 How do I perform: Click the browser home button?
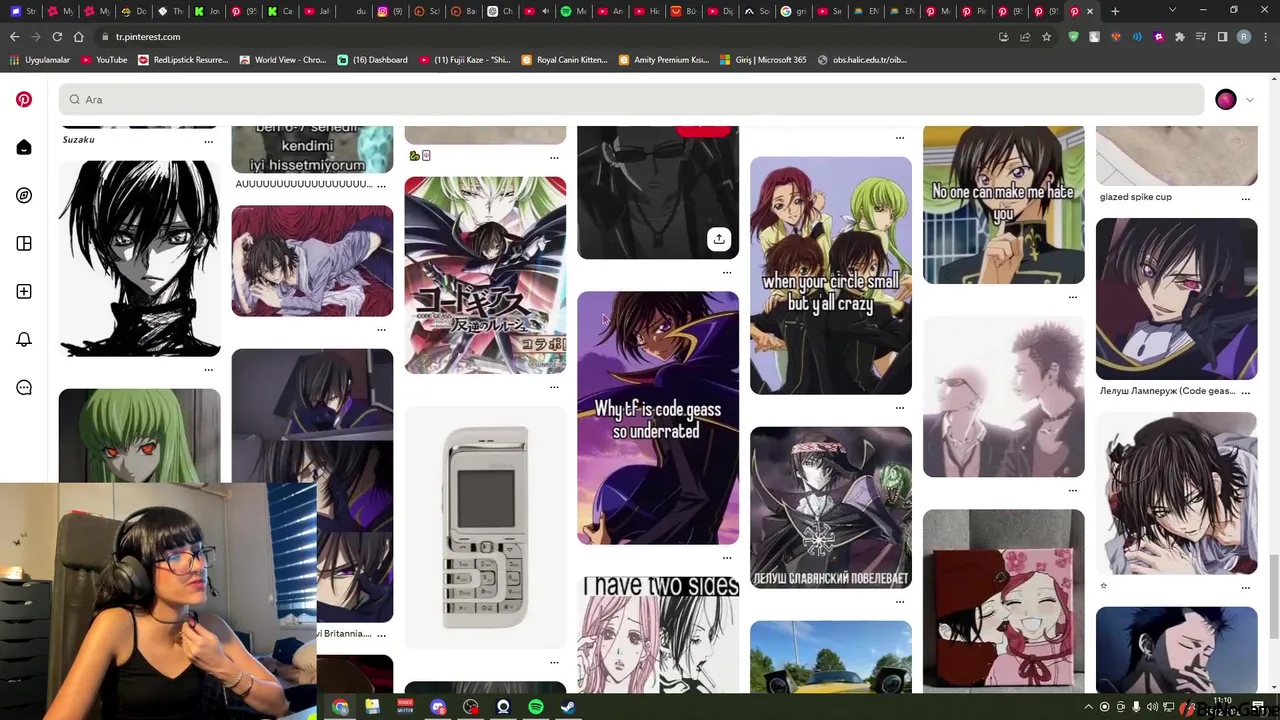pos(78,37)
